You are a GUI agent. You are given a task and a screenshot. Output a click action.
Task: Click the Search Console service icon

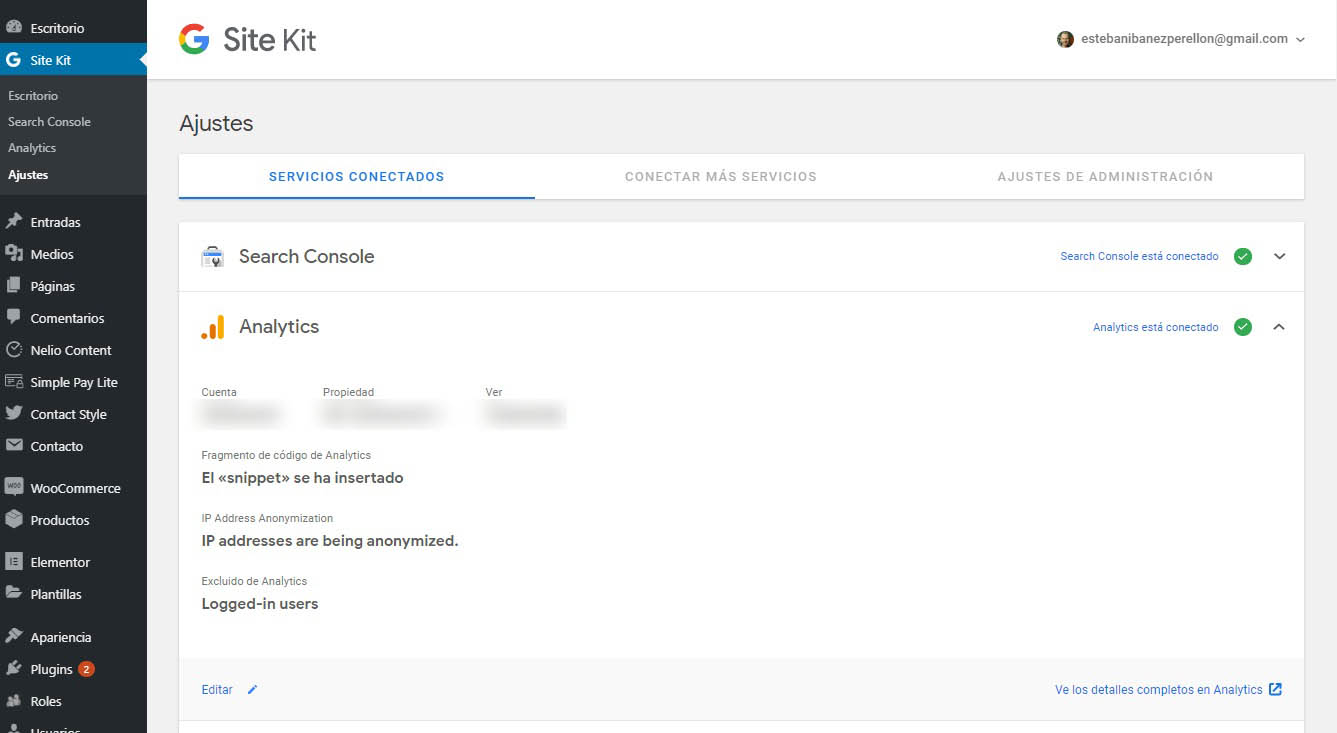212,257
